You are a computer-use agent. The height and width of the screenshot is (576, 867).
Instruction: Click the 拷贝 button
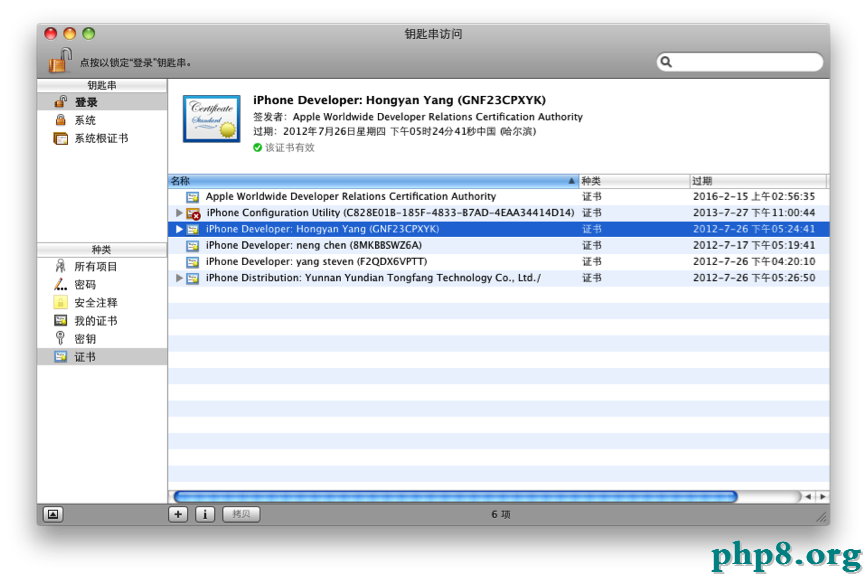pos(240,514)
